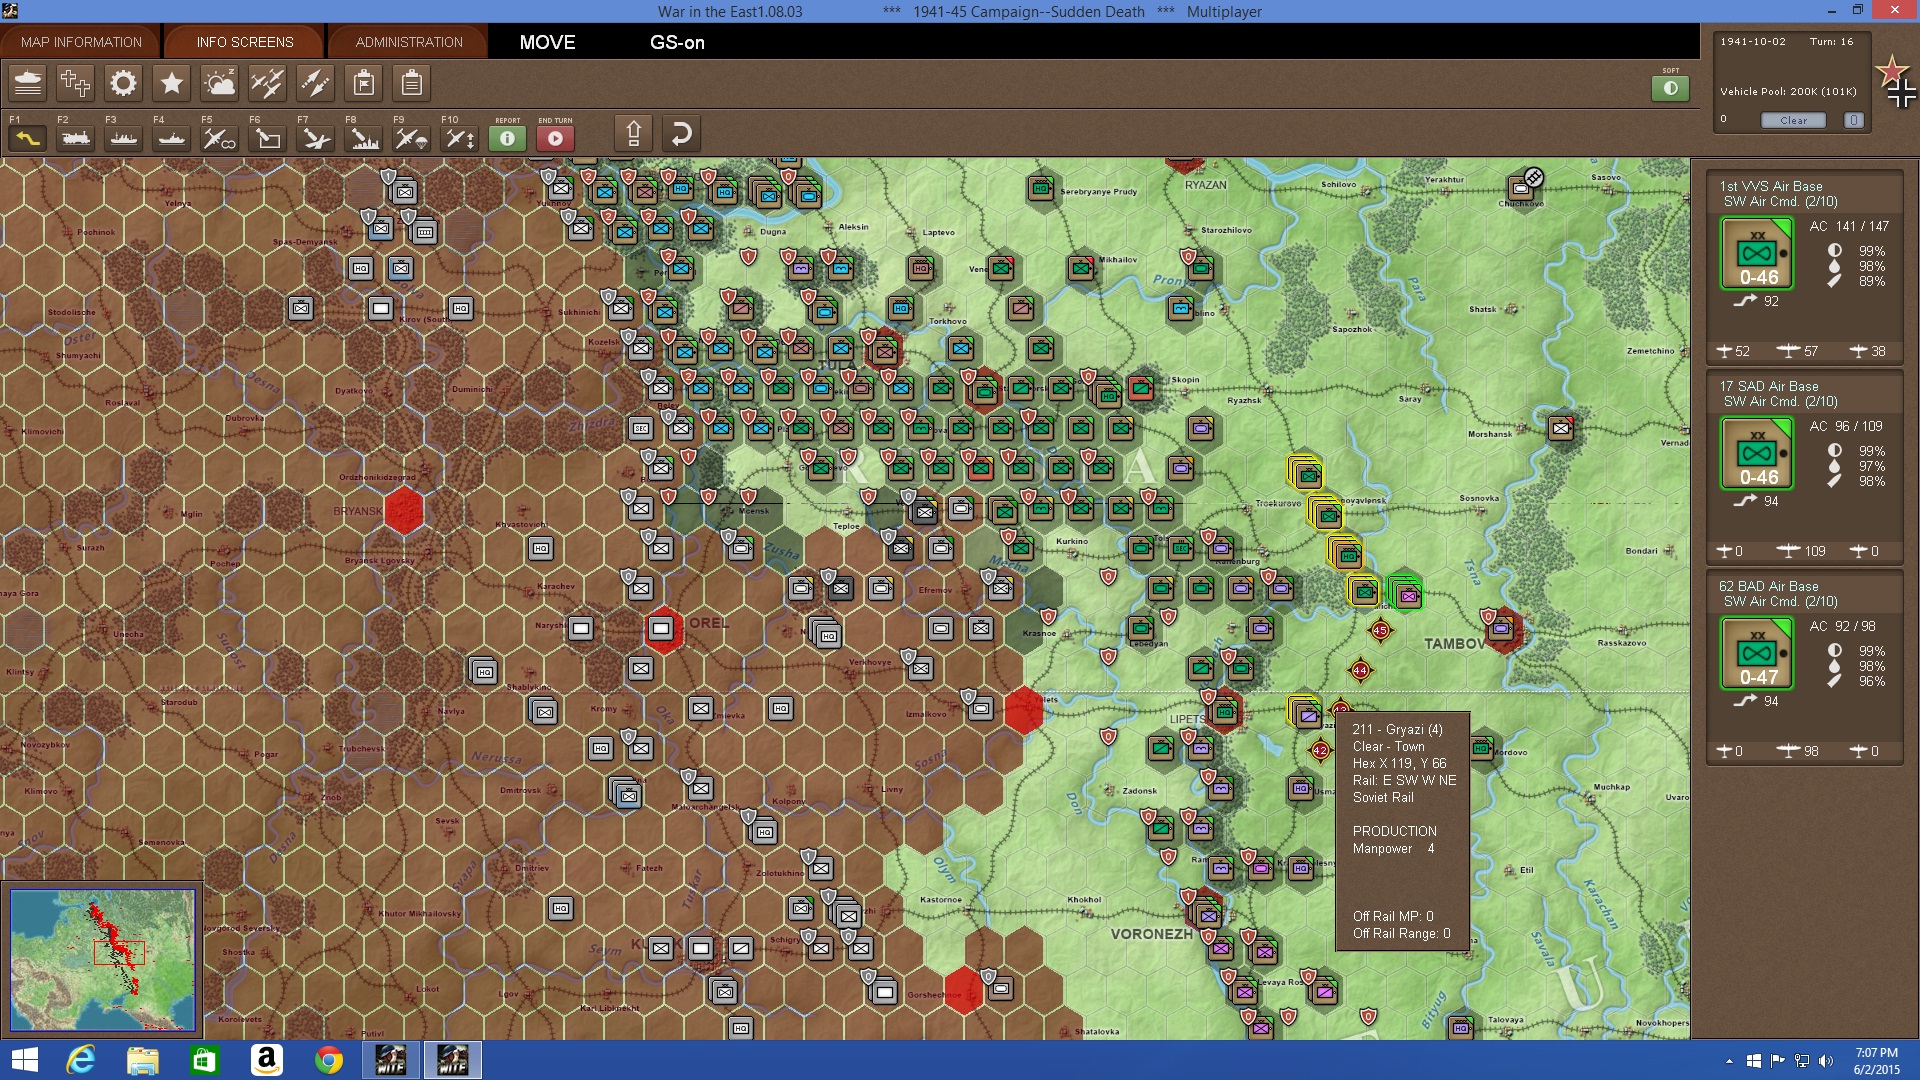Open the MAP INFORMATION tab
This screenshot has width=1920, height=1080.
[x=81, y=42]
